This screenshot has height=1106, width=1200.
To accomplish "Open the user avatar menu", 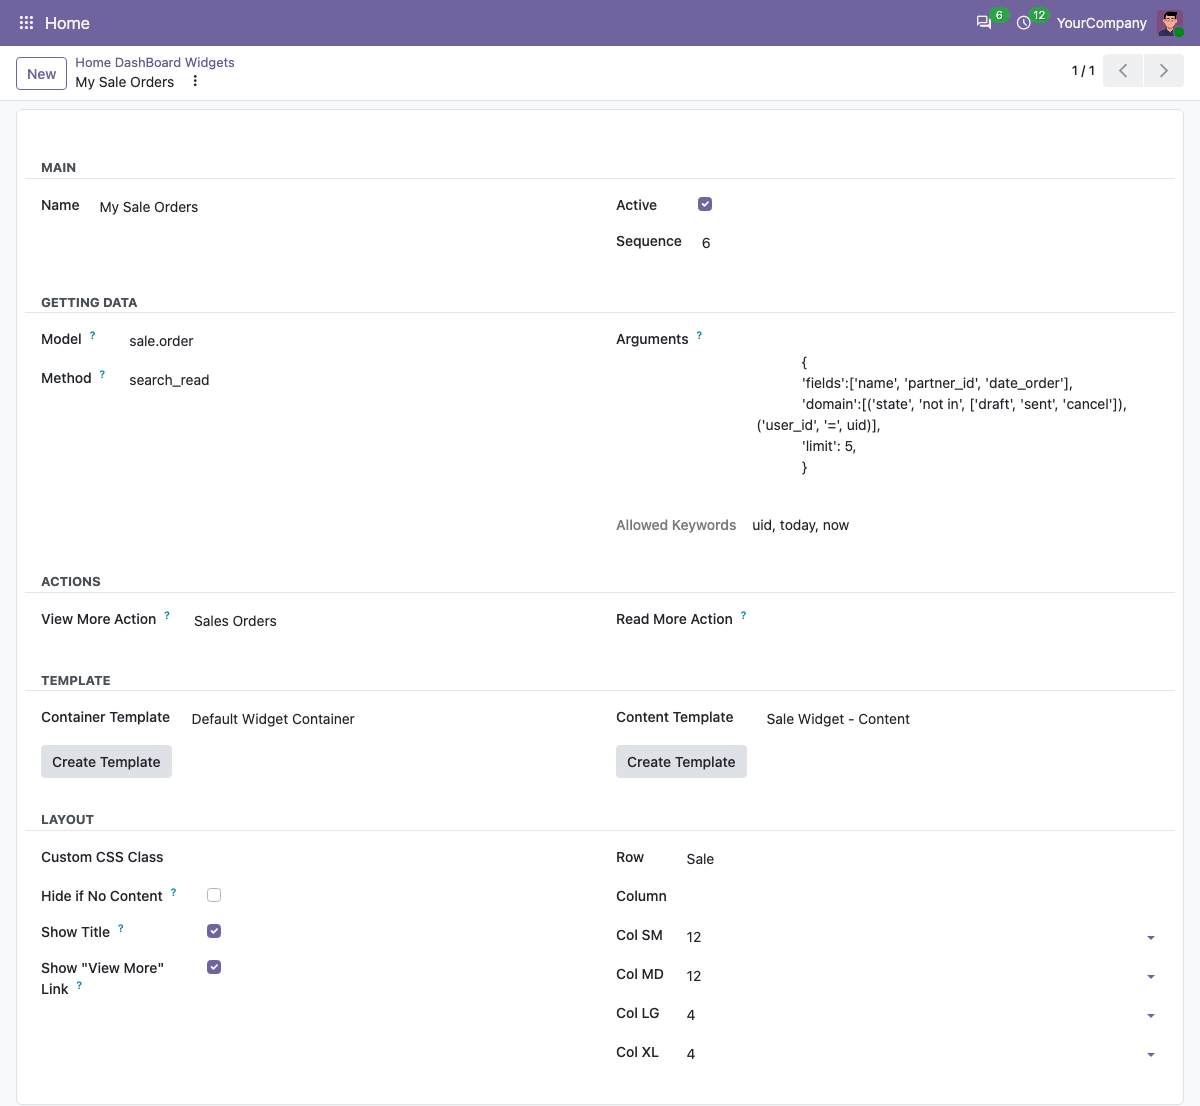I will point(1170,23).
